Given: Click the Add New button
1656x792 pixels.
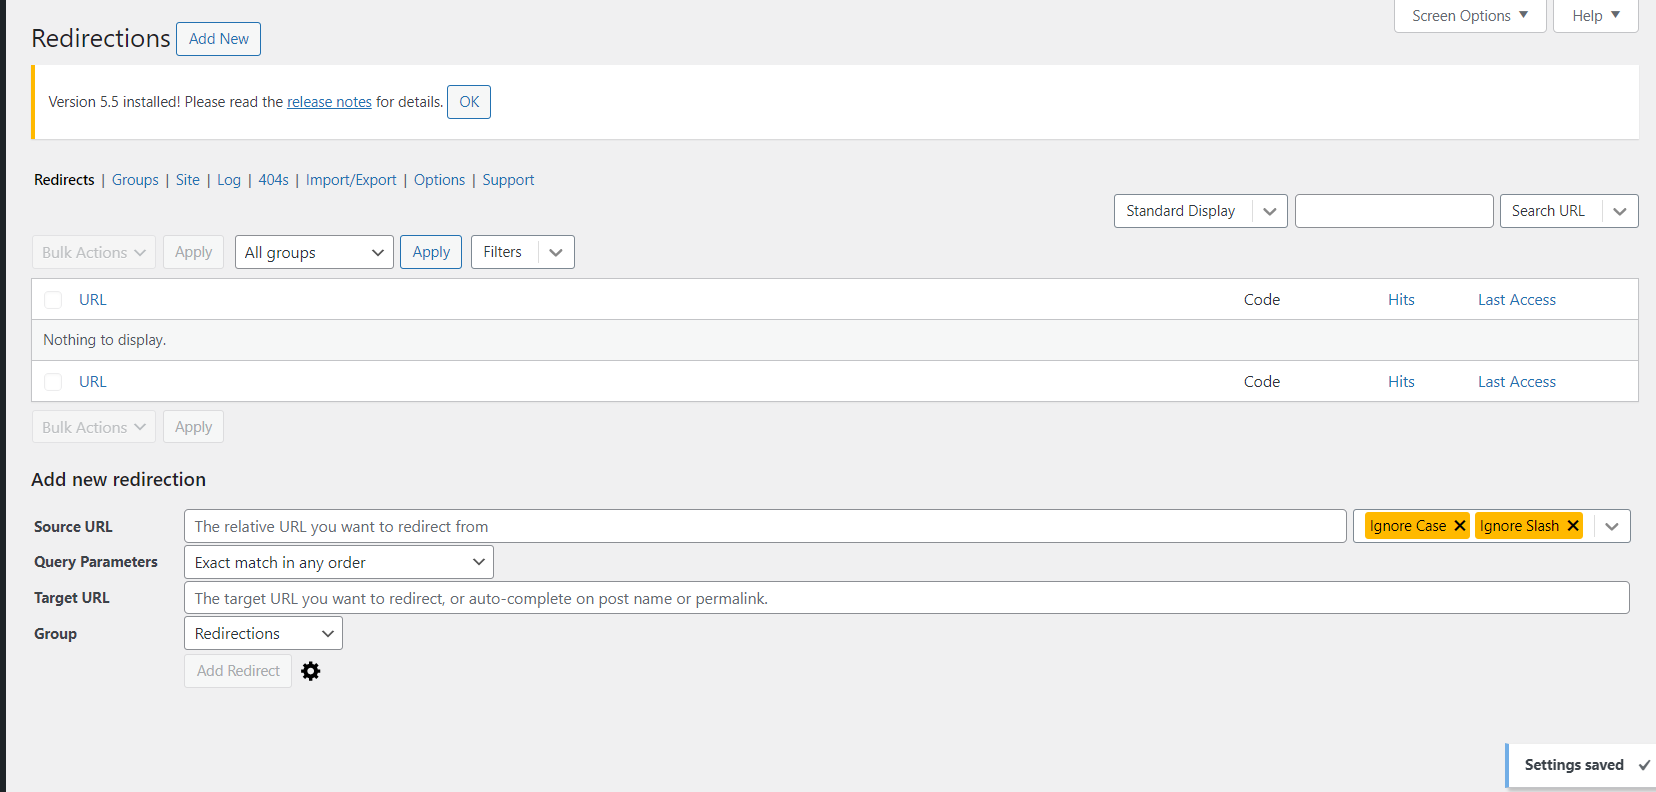Looking at the screenshot, I should 218,39.
